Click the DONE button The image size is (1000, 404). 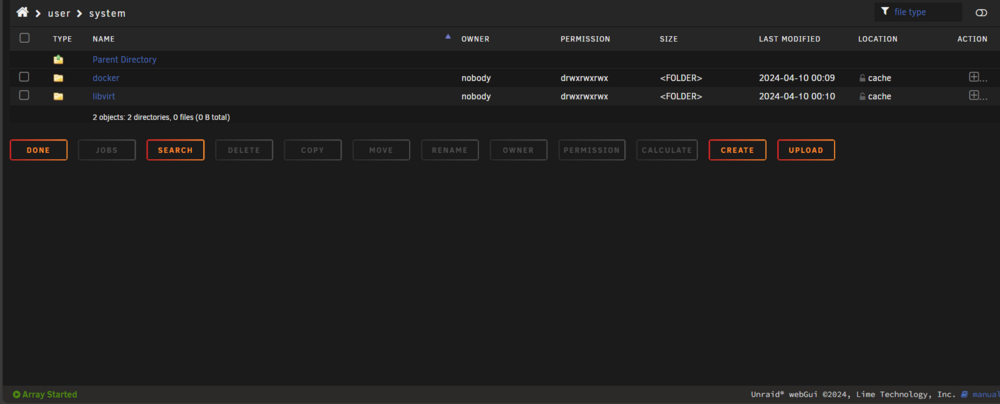click(x=38, y=150)
